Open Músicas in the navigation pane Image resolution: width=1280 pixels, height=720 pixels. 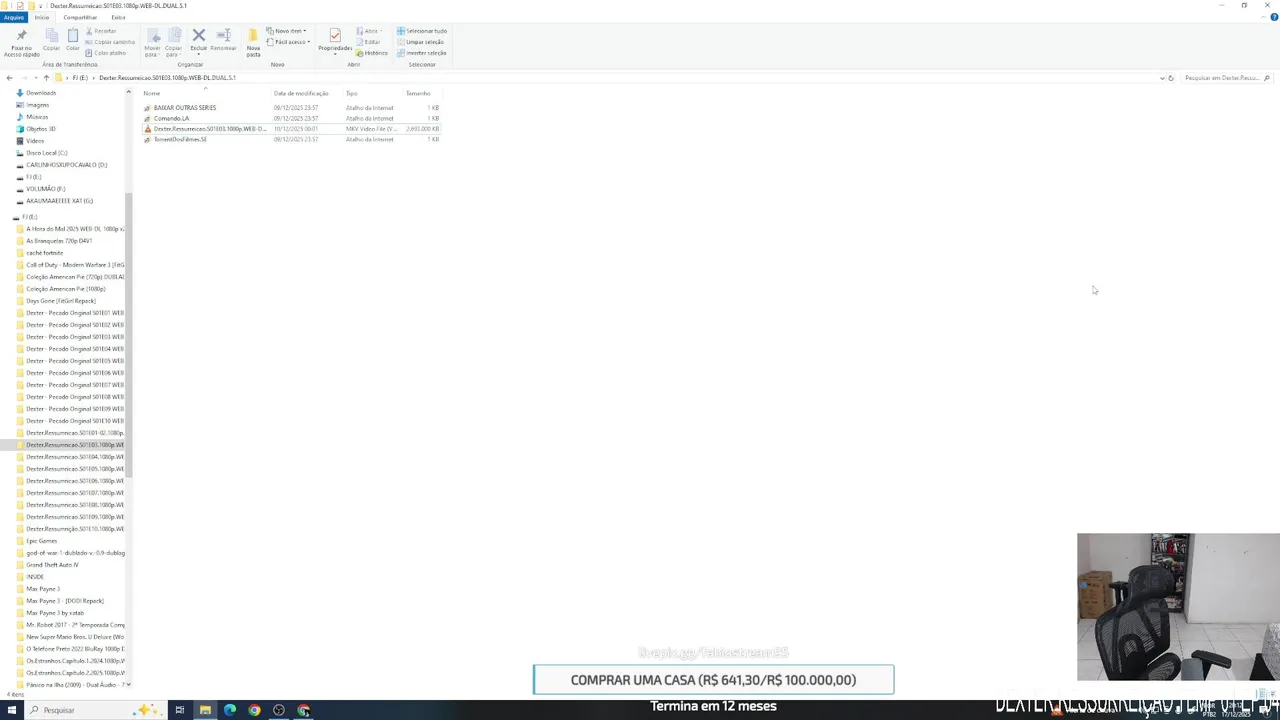[x=37, y=117]
